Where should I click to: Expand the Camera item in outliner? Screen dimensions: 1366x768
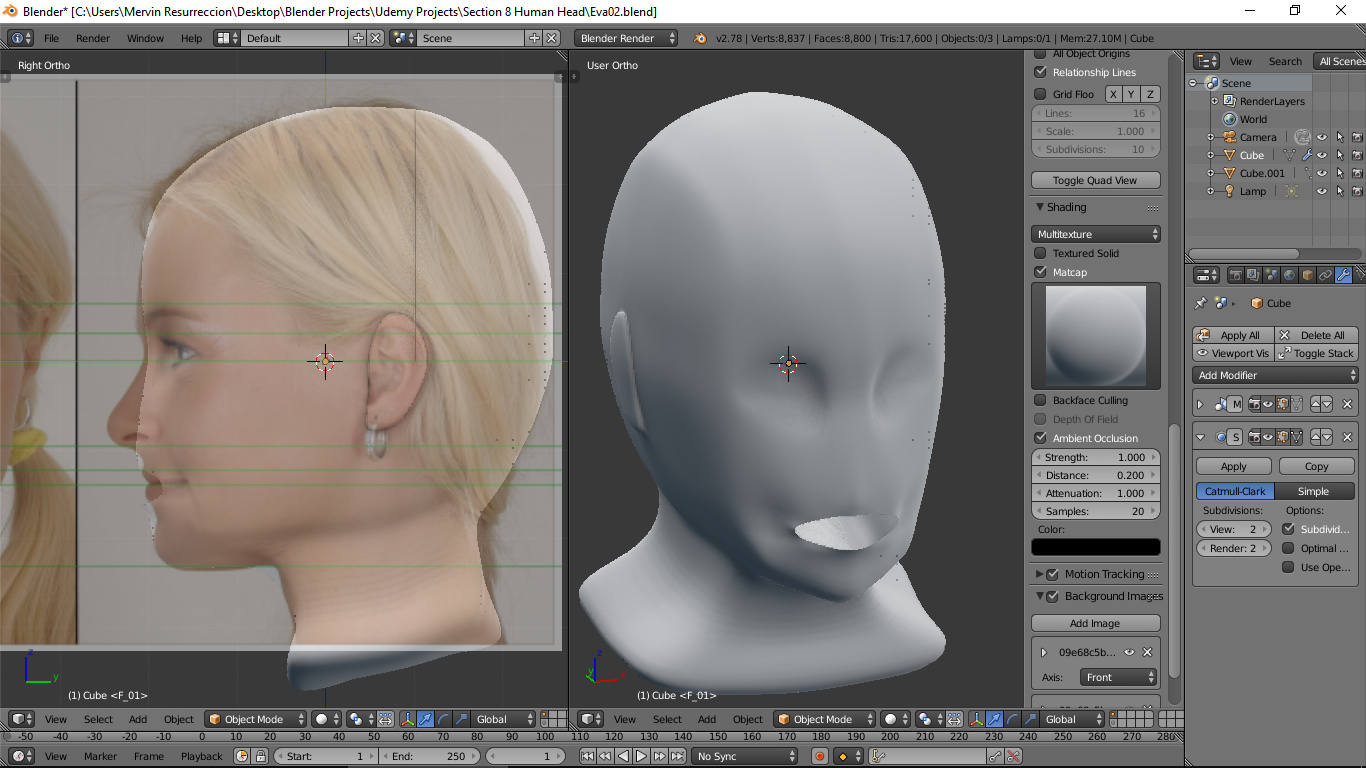pos(1210,137)
